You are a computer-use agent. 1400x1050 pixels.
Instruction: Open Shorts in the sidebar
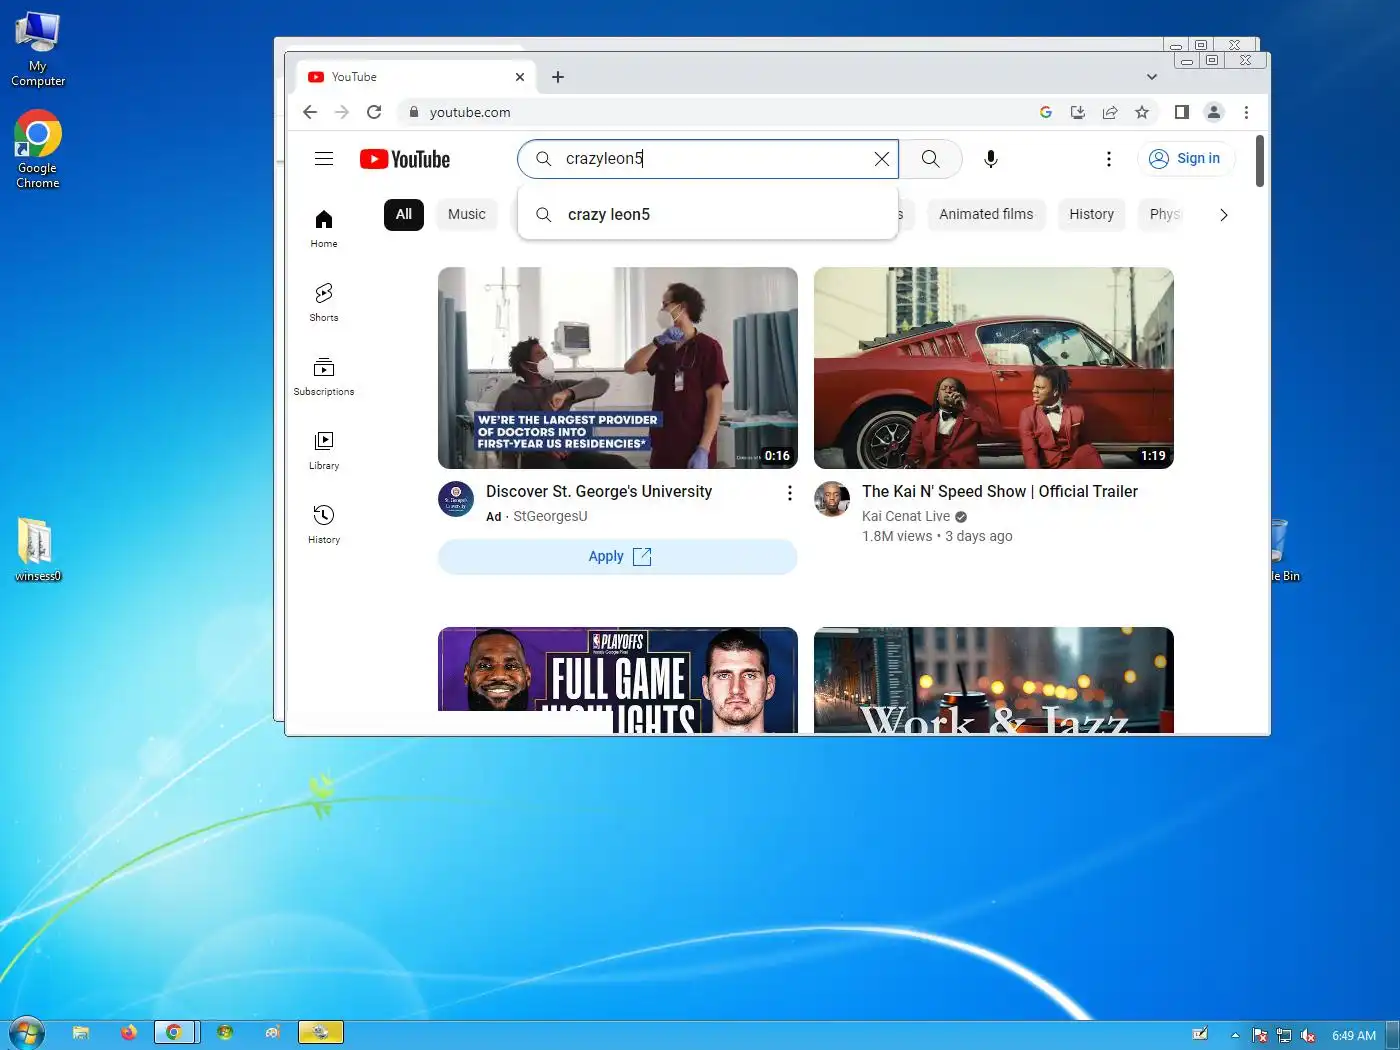point(324,302)
